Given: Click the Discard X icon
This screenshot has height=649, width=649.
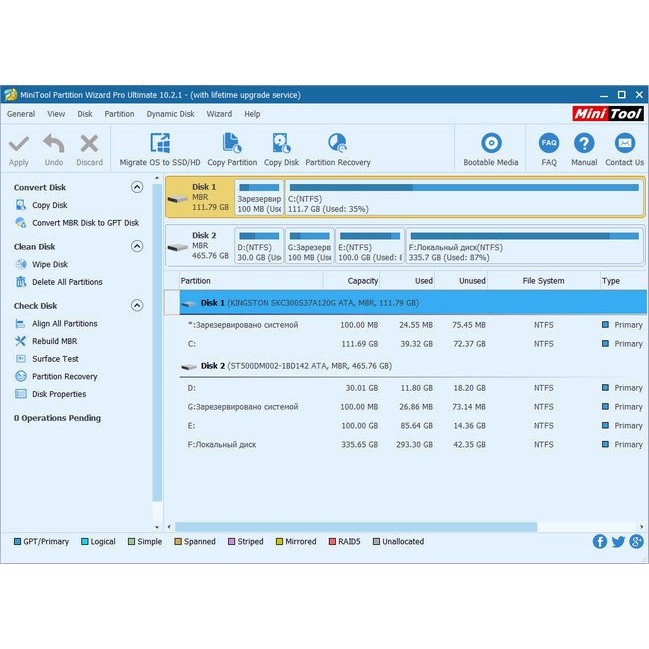Looking at the screenshot, I should (x=89, y=144).
